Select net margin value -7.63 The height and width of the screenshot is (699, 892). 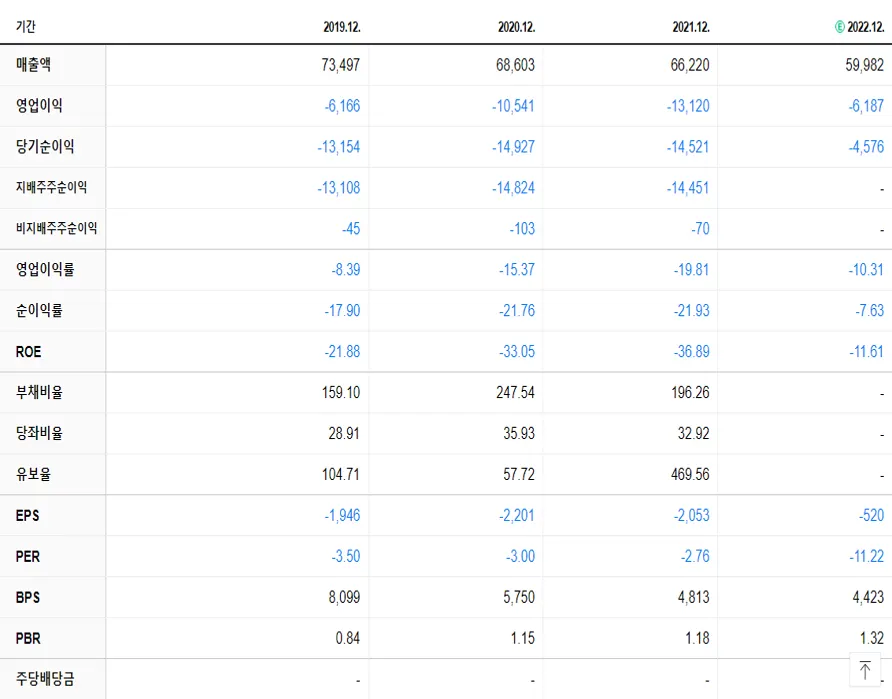[870, 311]
